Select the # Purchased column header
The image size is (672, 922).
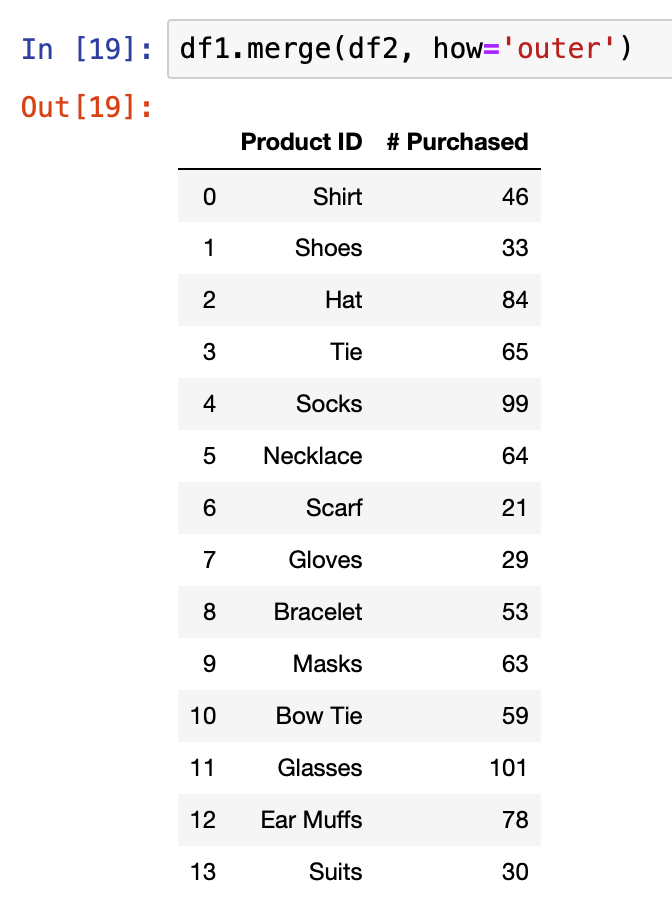457,142
